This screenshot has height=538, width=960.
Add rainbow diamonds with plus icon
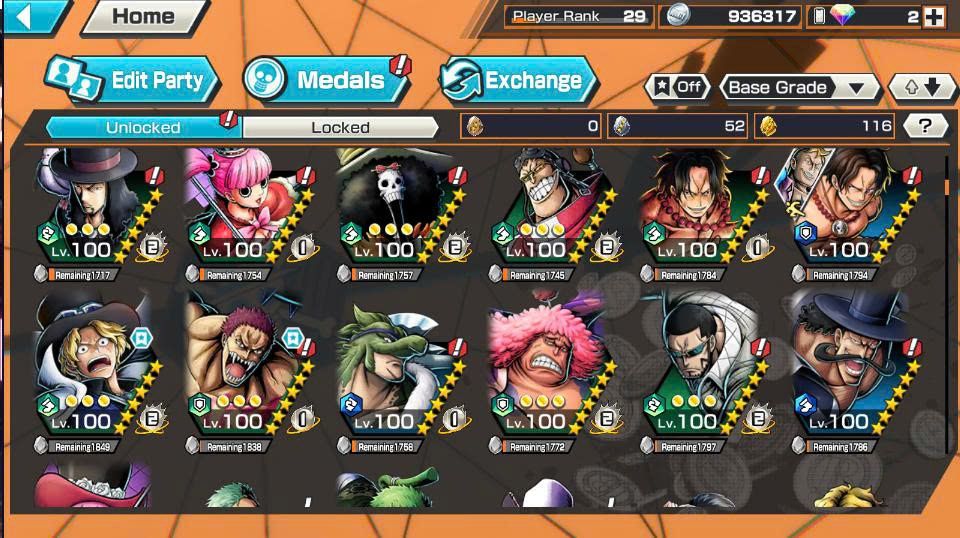[934, 17]
